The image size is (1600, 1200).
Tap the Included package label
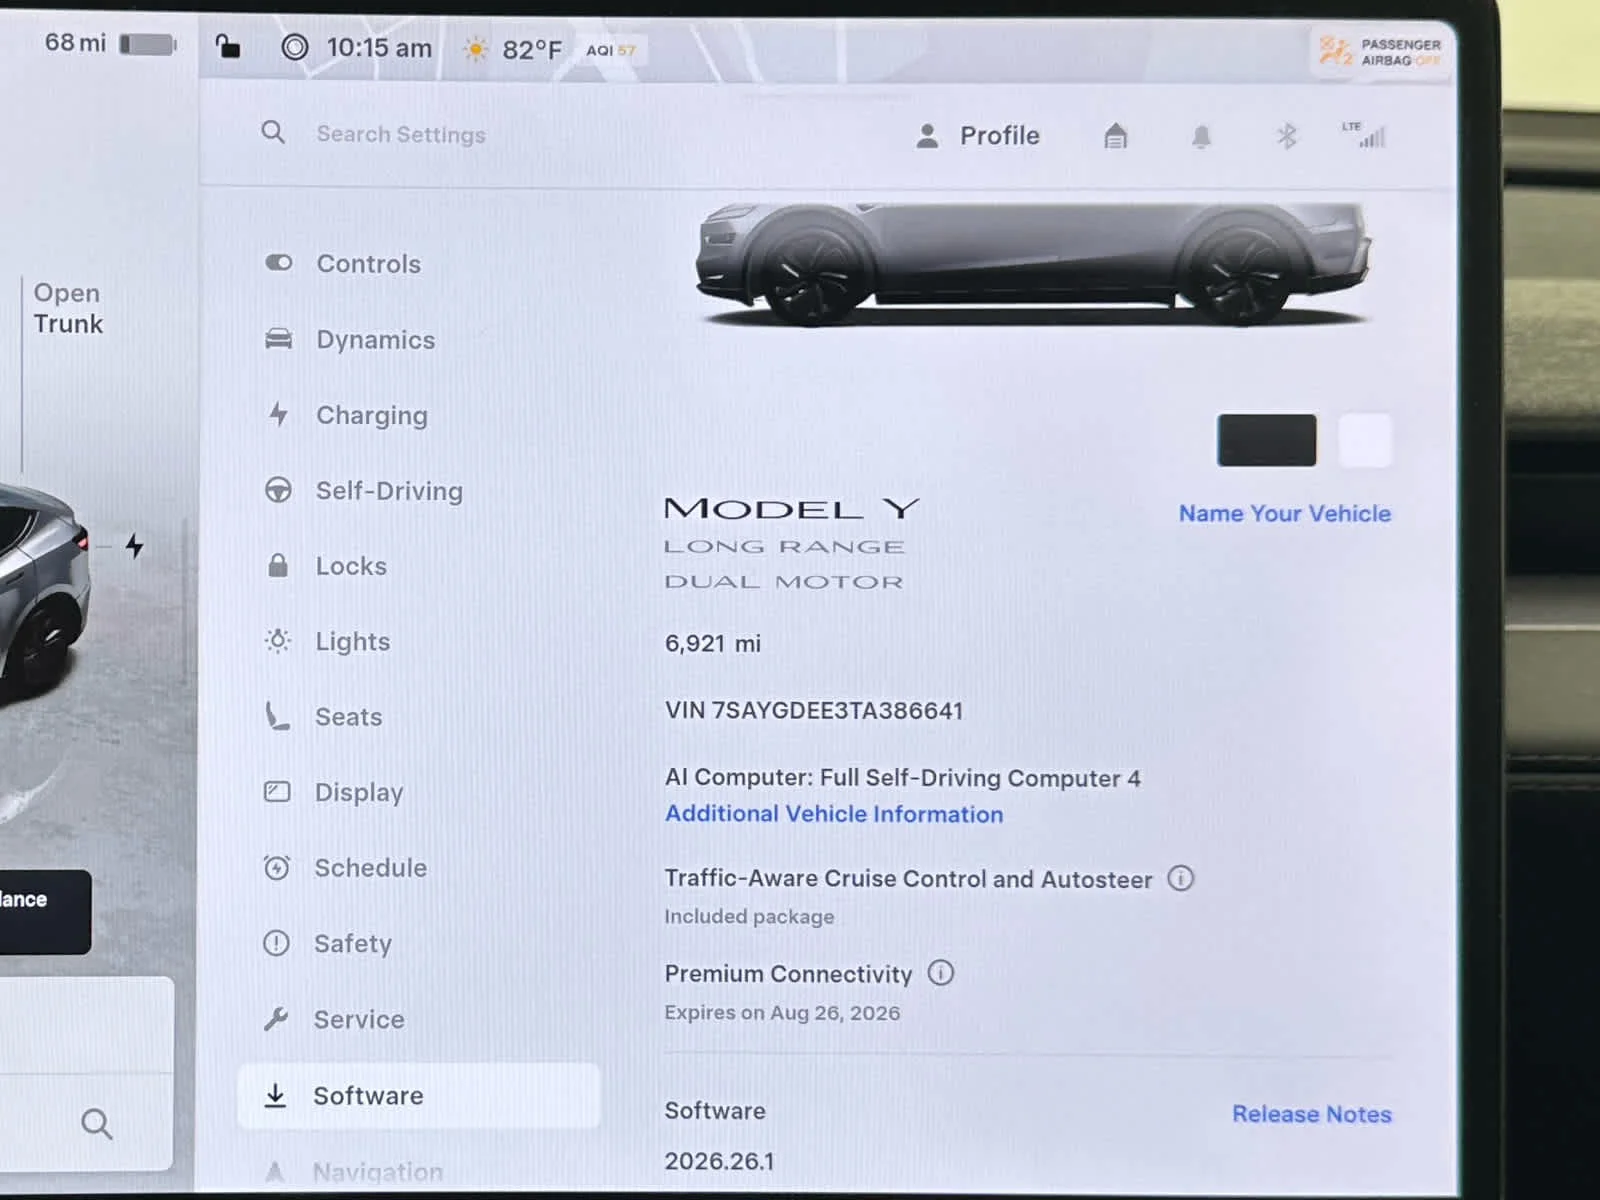coord(749,916)
